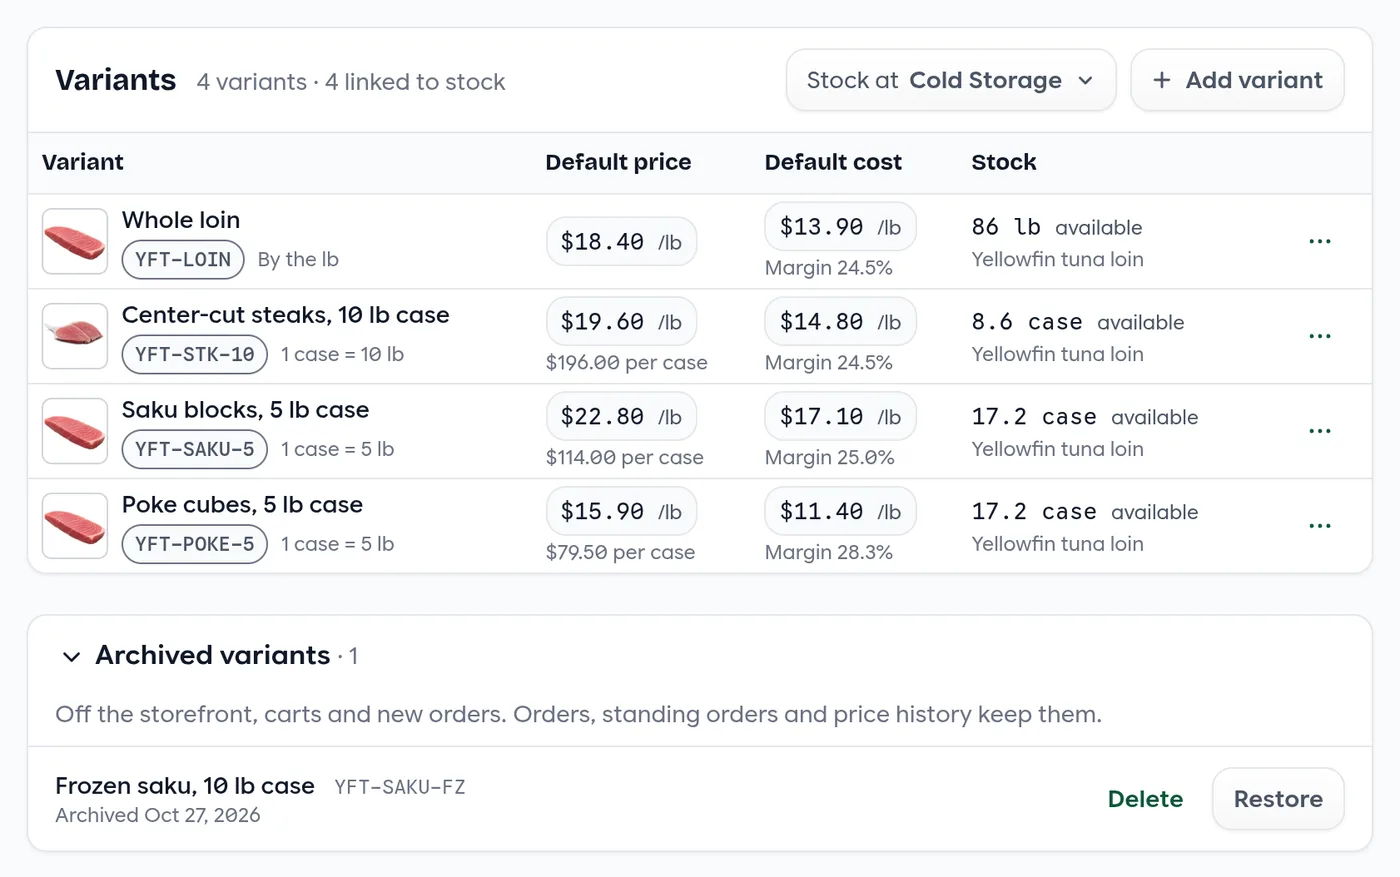Click the Stock column header
Viewport: 1400px width, 877px height.
point(1004,162)
